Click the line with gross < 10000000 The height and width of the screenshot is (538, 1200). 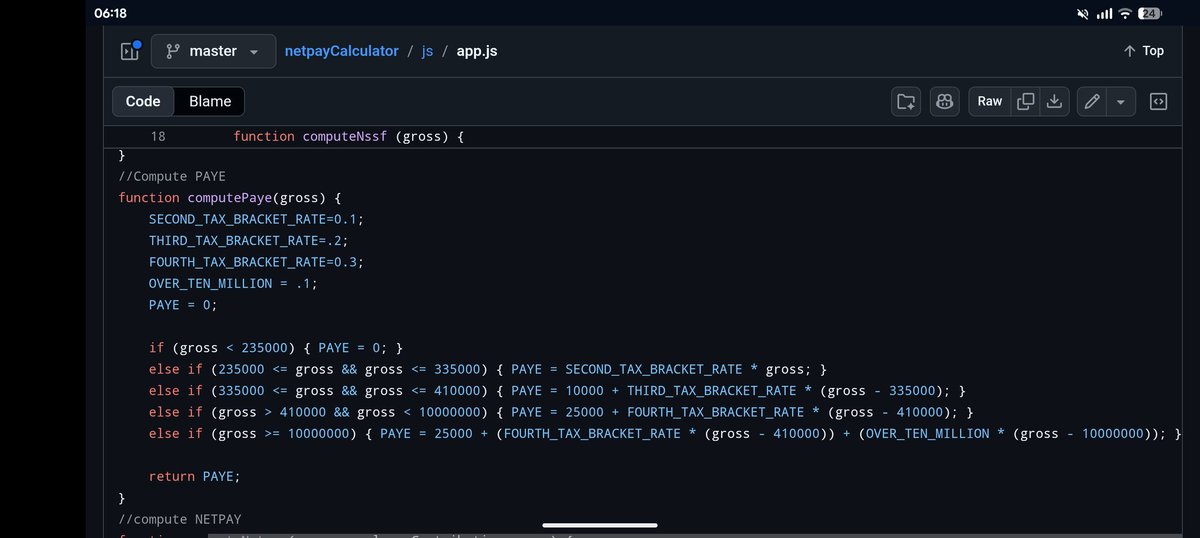[x=561, y=412]
